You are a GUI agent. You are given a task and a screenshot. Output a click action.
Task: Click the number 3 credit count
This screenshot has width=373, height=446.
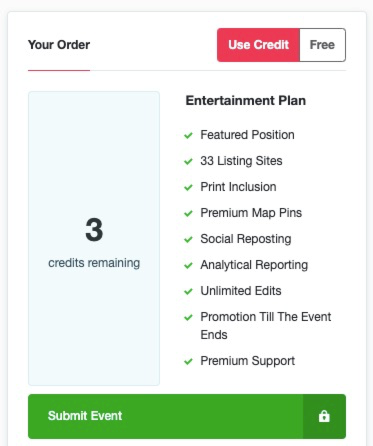pyautogui.click(x=94, y=230)
